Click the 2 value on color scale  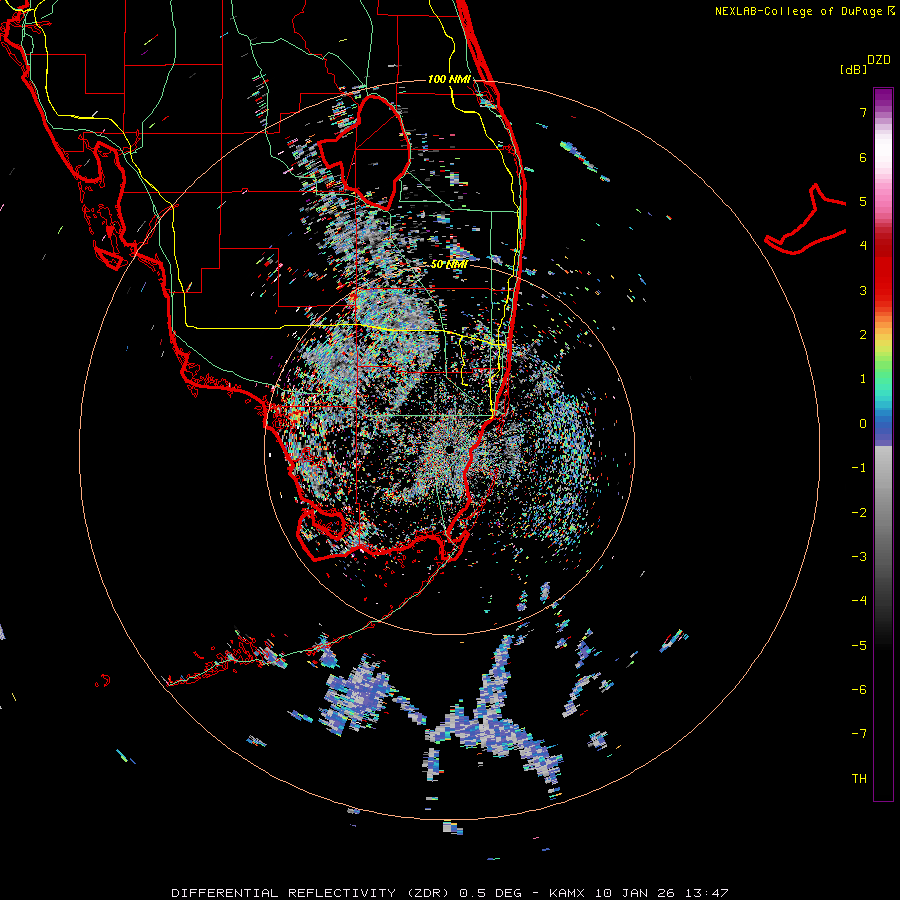pos(863,335)
